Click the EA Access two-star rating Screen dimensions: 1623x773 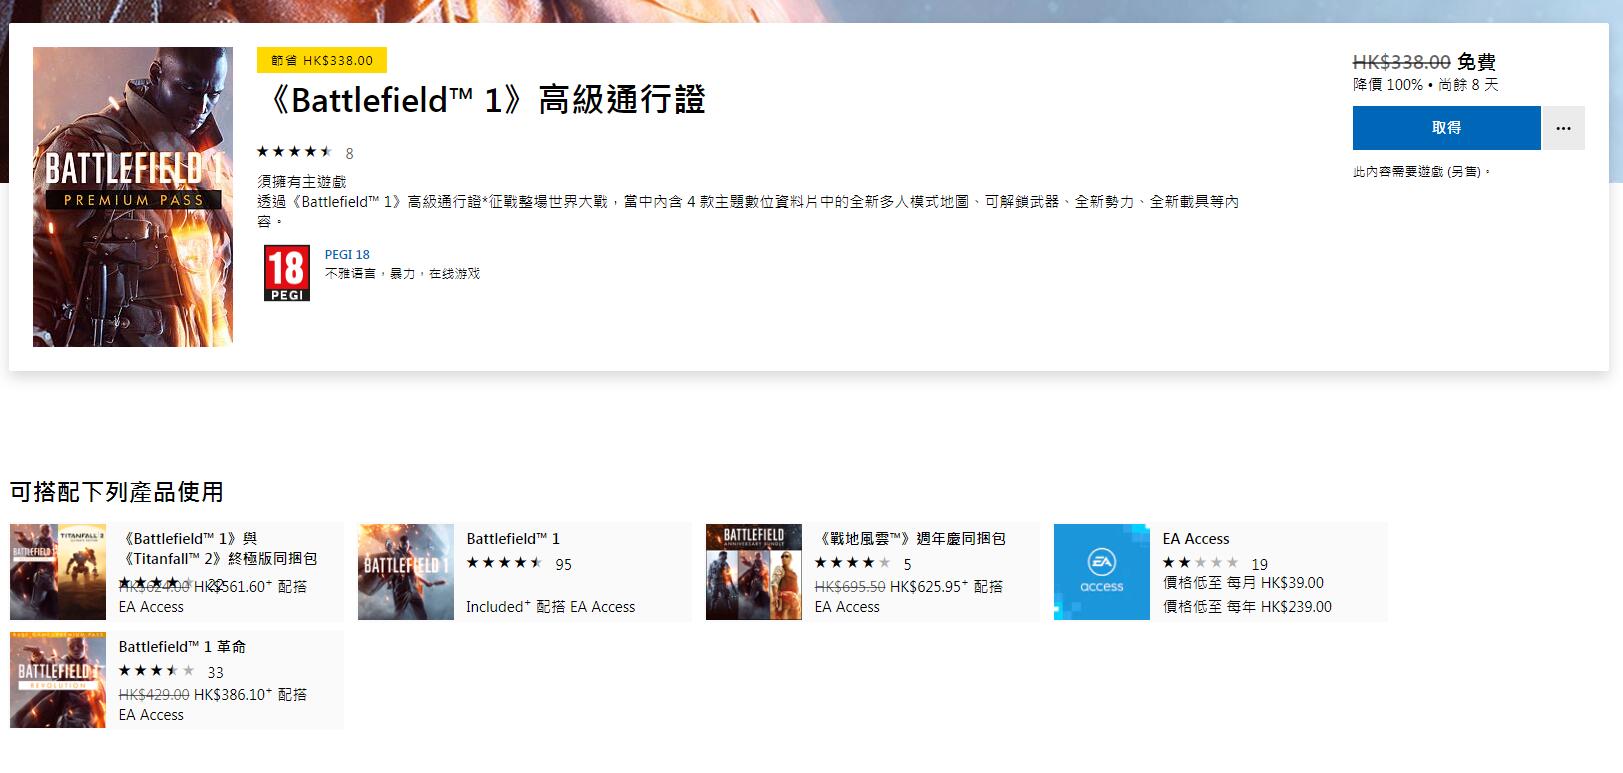point(1199,563)
